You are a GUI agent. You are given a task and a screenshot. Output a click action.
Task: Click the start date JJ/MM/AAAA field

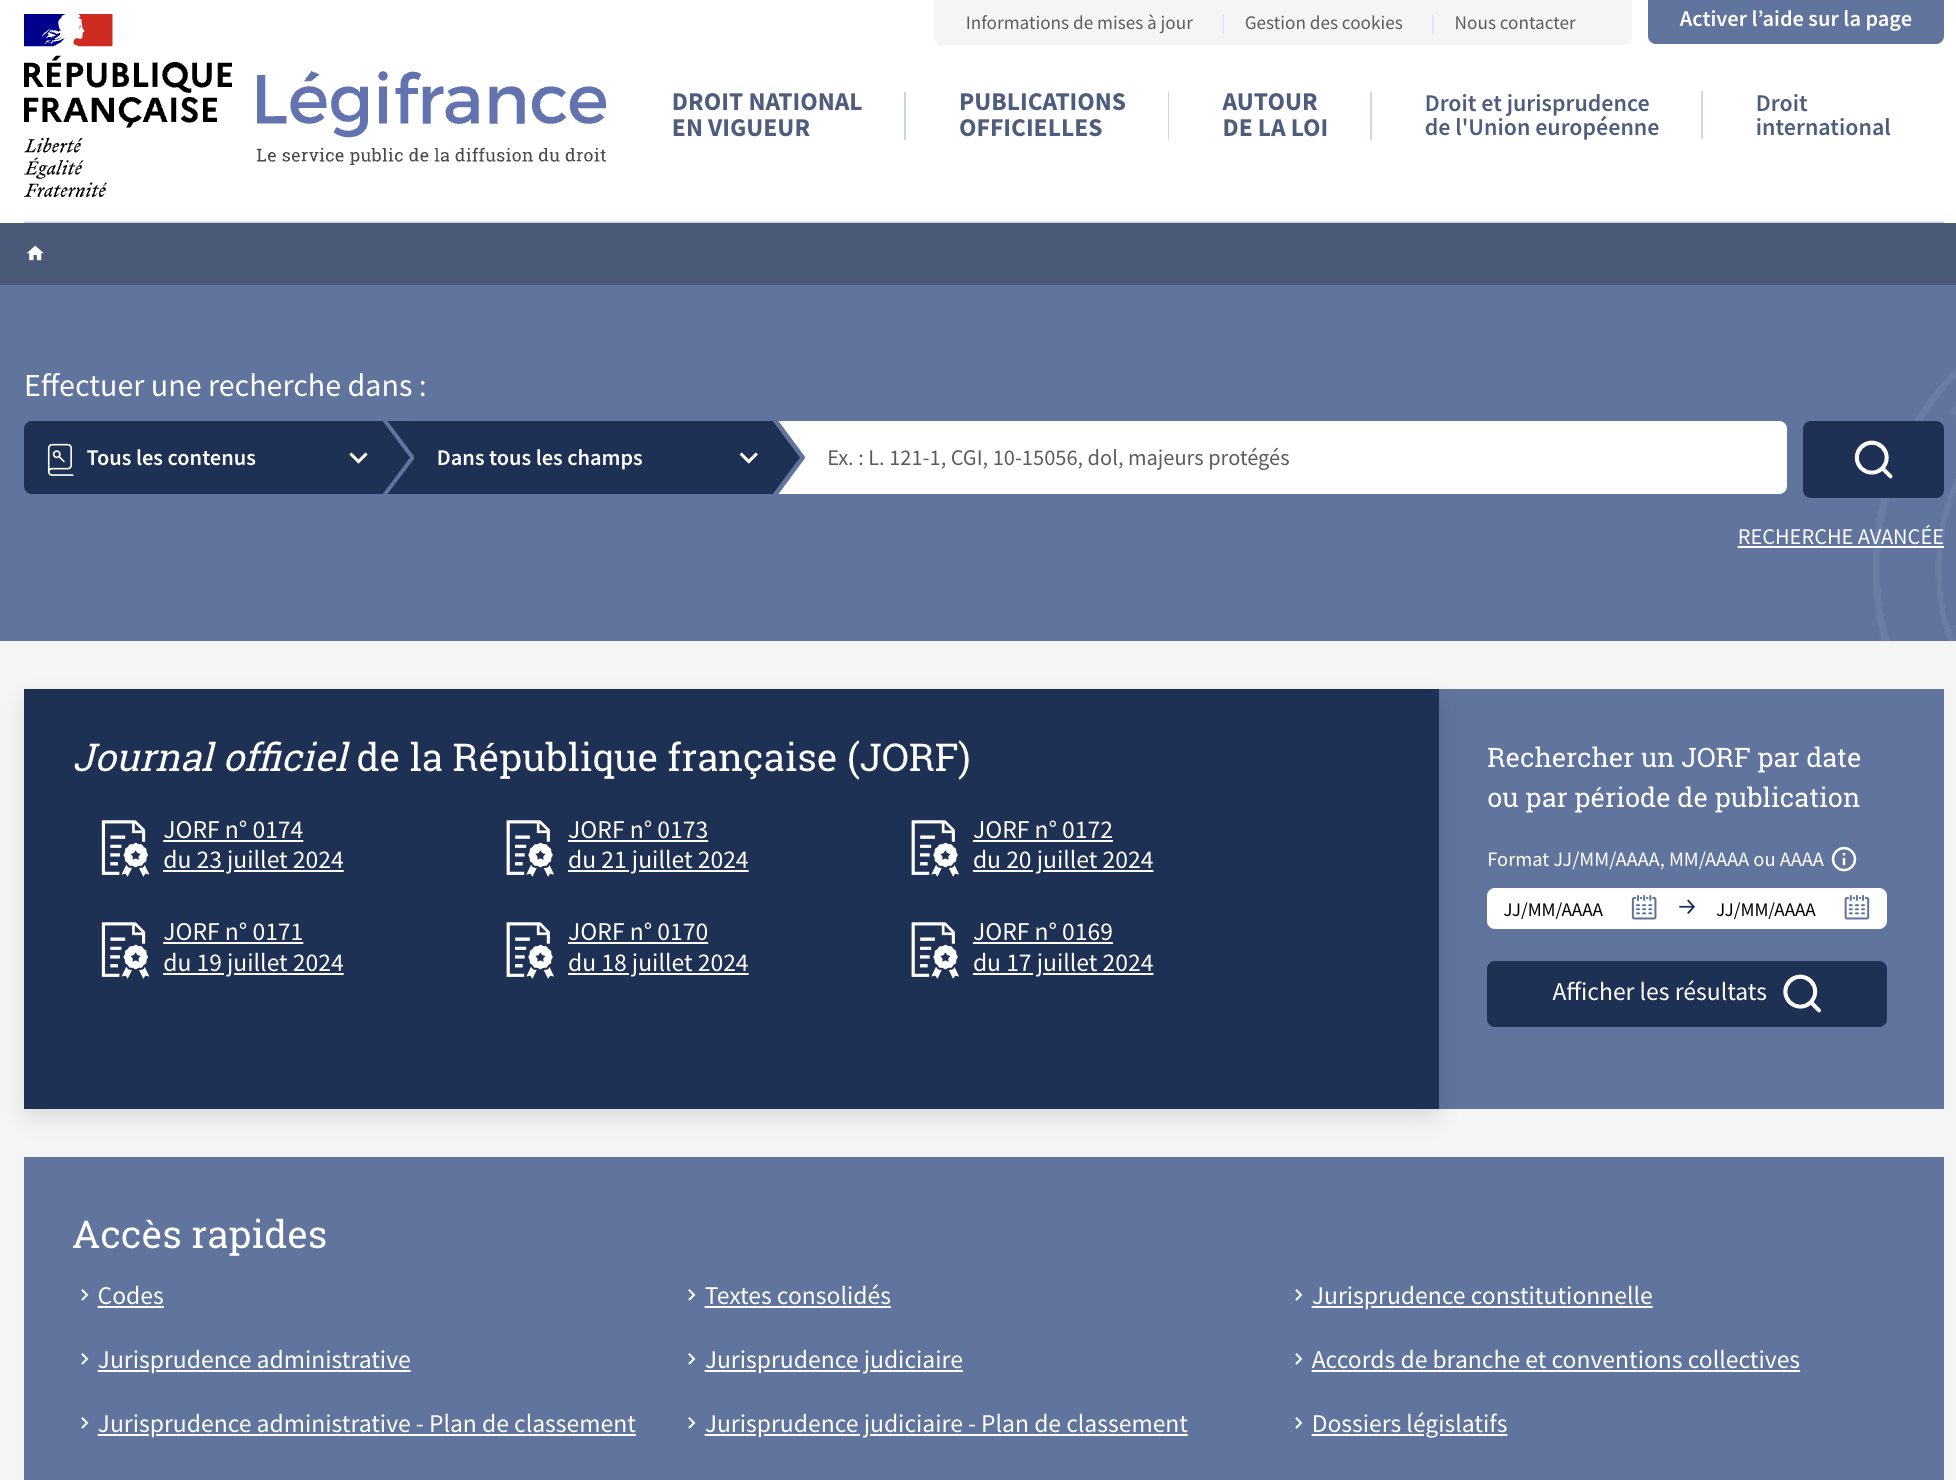1555,909
